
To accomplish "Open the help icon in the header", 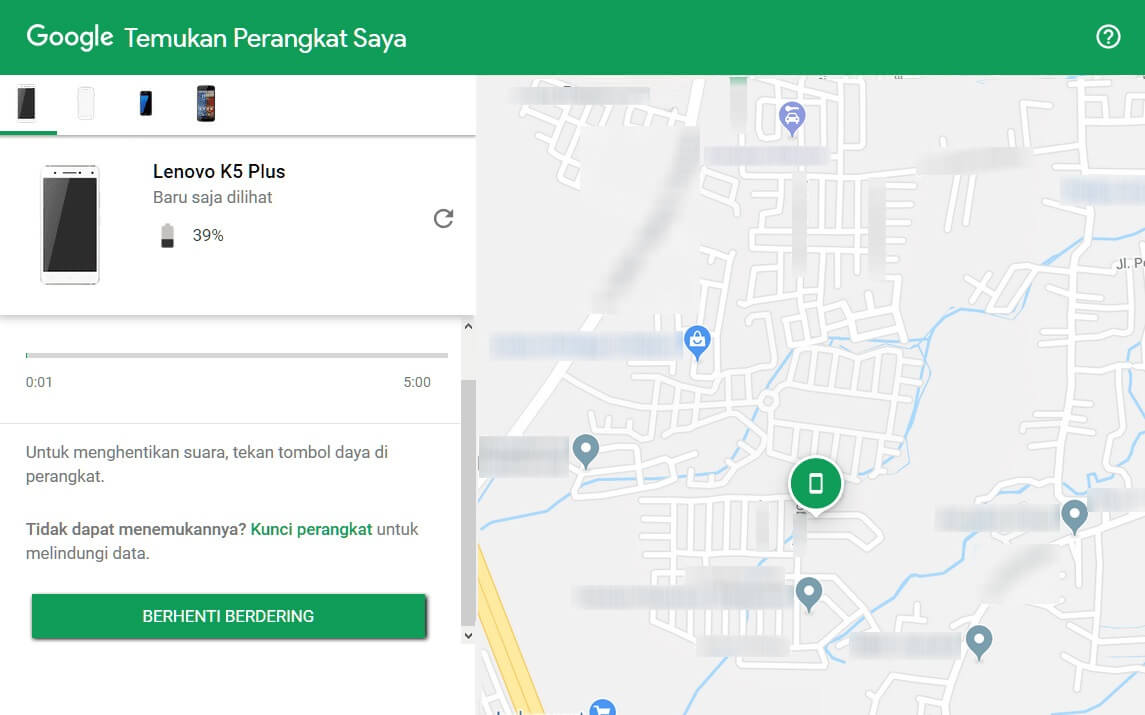I will 1108,37.
